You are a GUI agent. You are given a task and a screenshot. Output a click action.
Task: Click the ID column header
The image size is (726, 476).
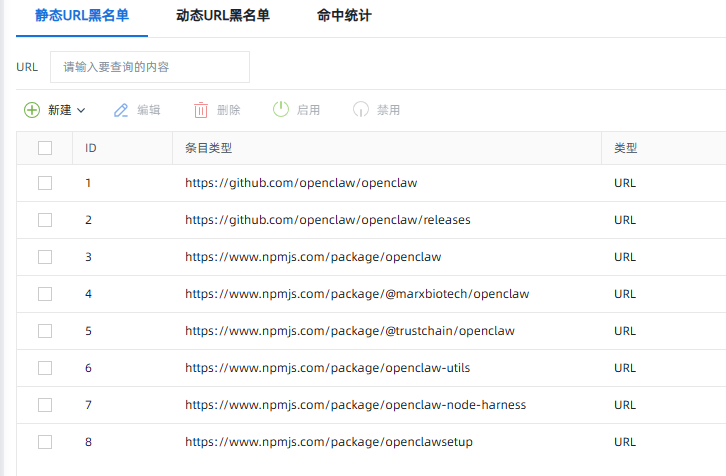tap(91, 148)
